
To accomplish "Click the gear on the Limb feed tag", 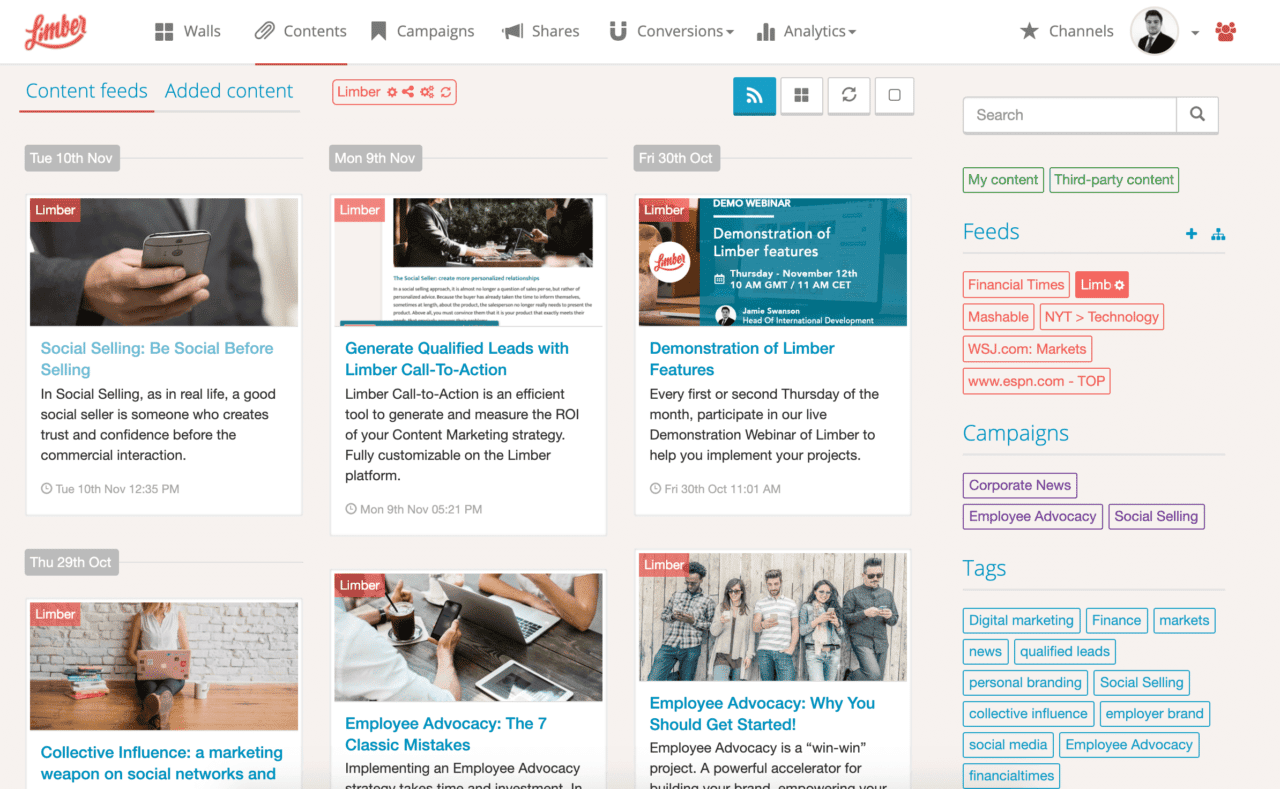I will coord(1120,285).
